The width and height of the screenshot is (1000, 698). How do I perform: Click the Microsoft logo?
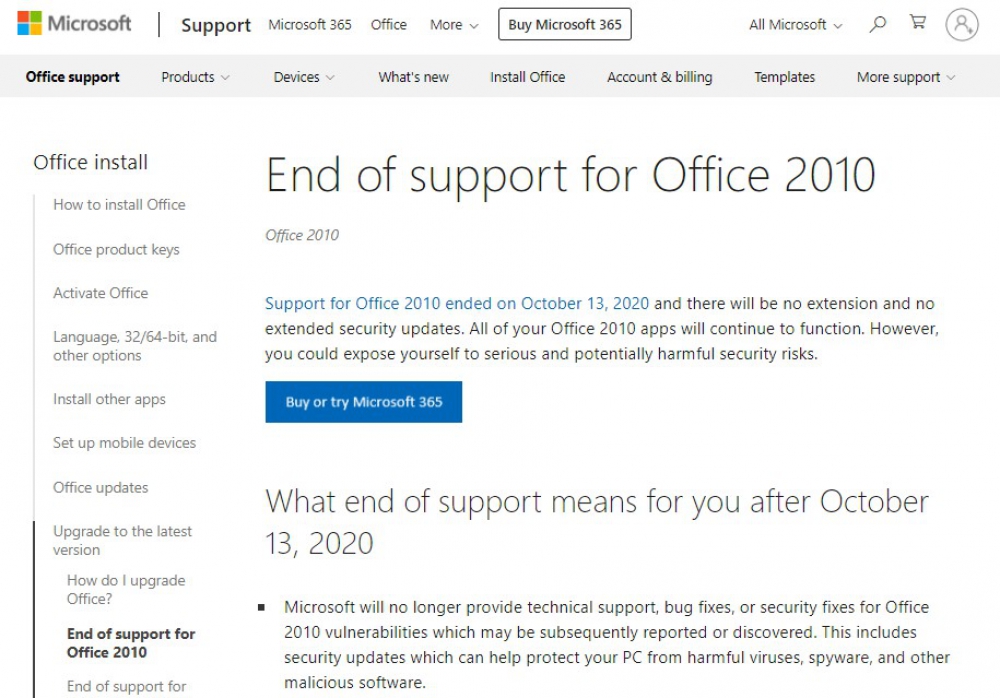pos(74,24)
